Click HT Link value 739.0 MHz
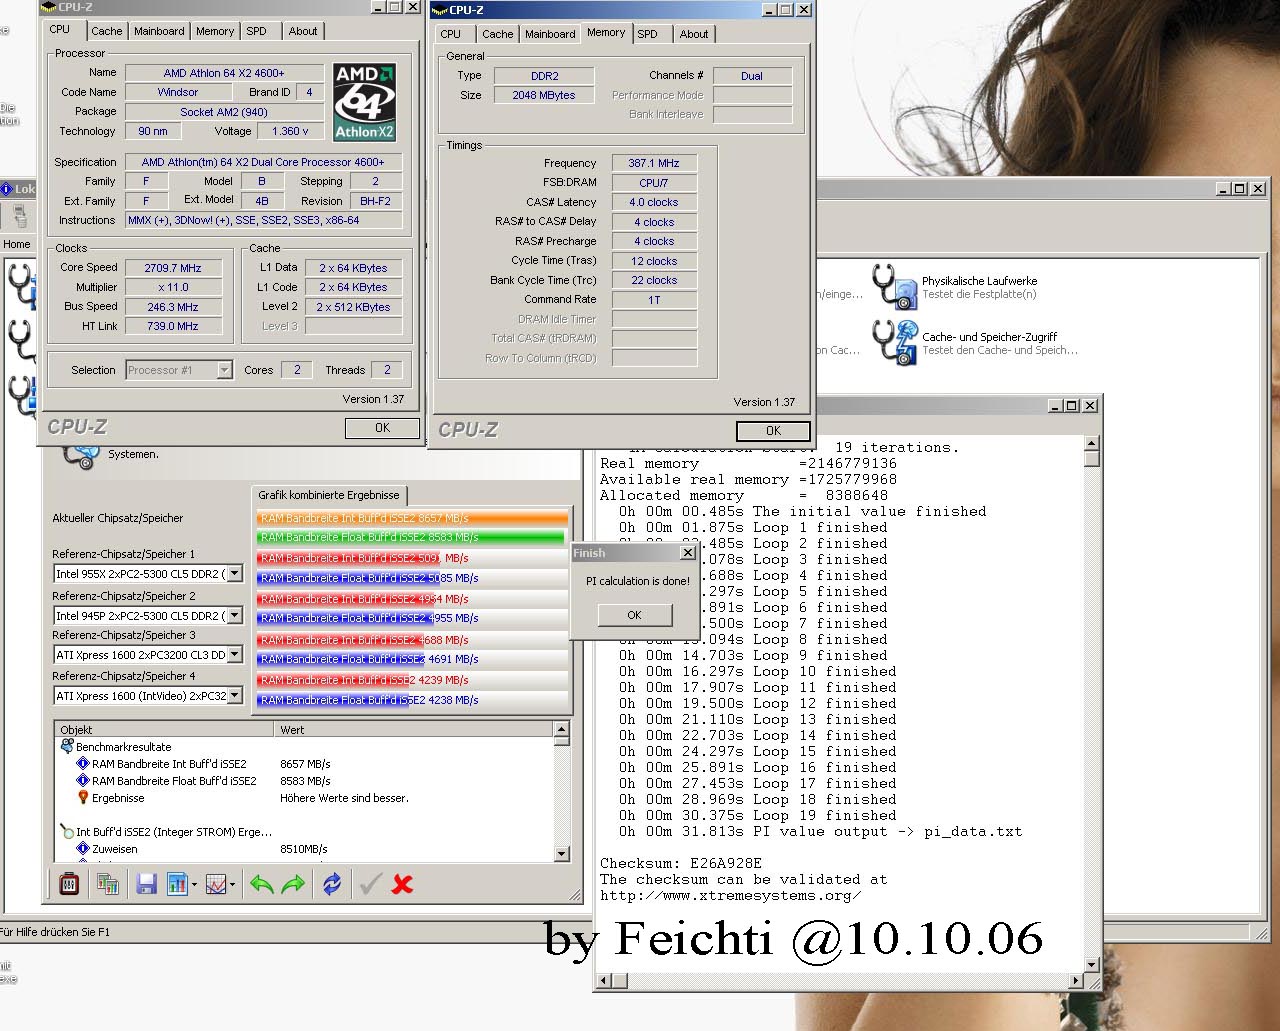 (173, 326)
